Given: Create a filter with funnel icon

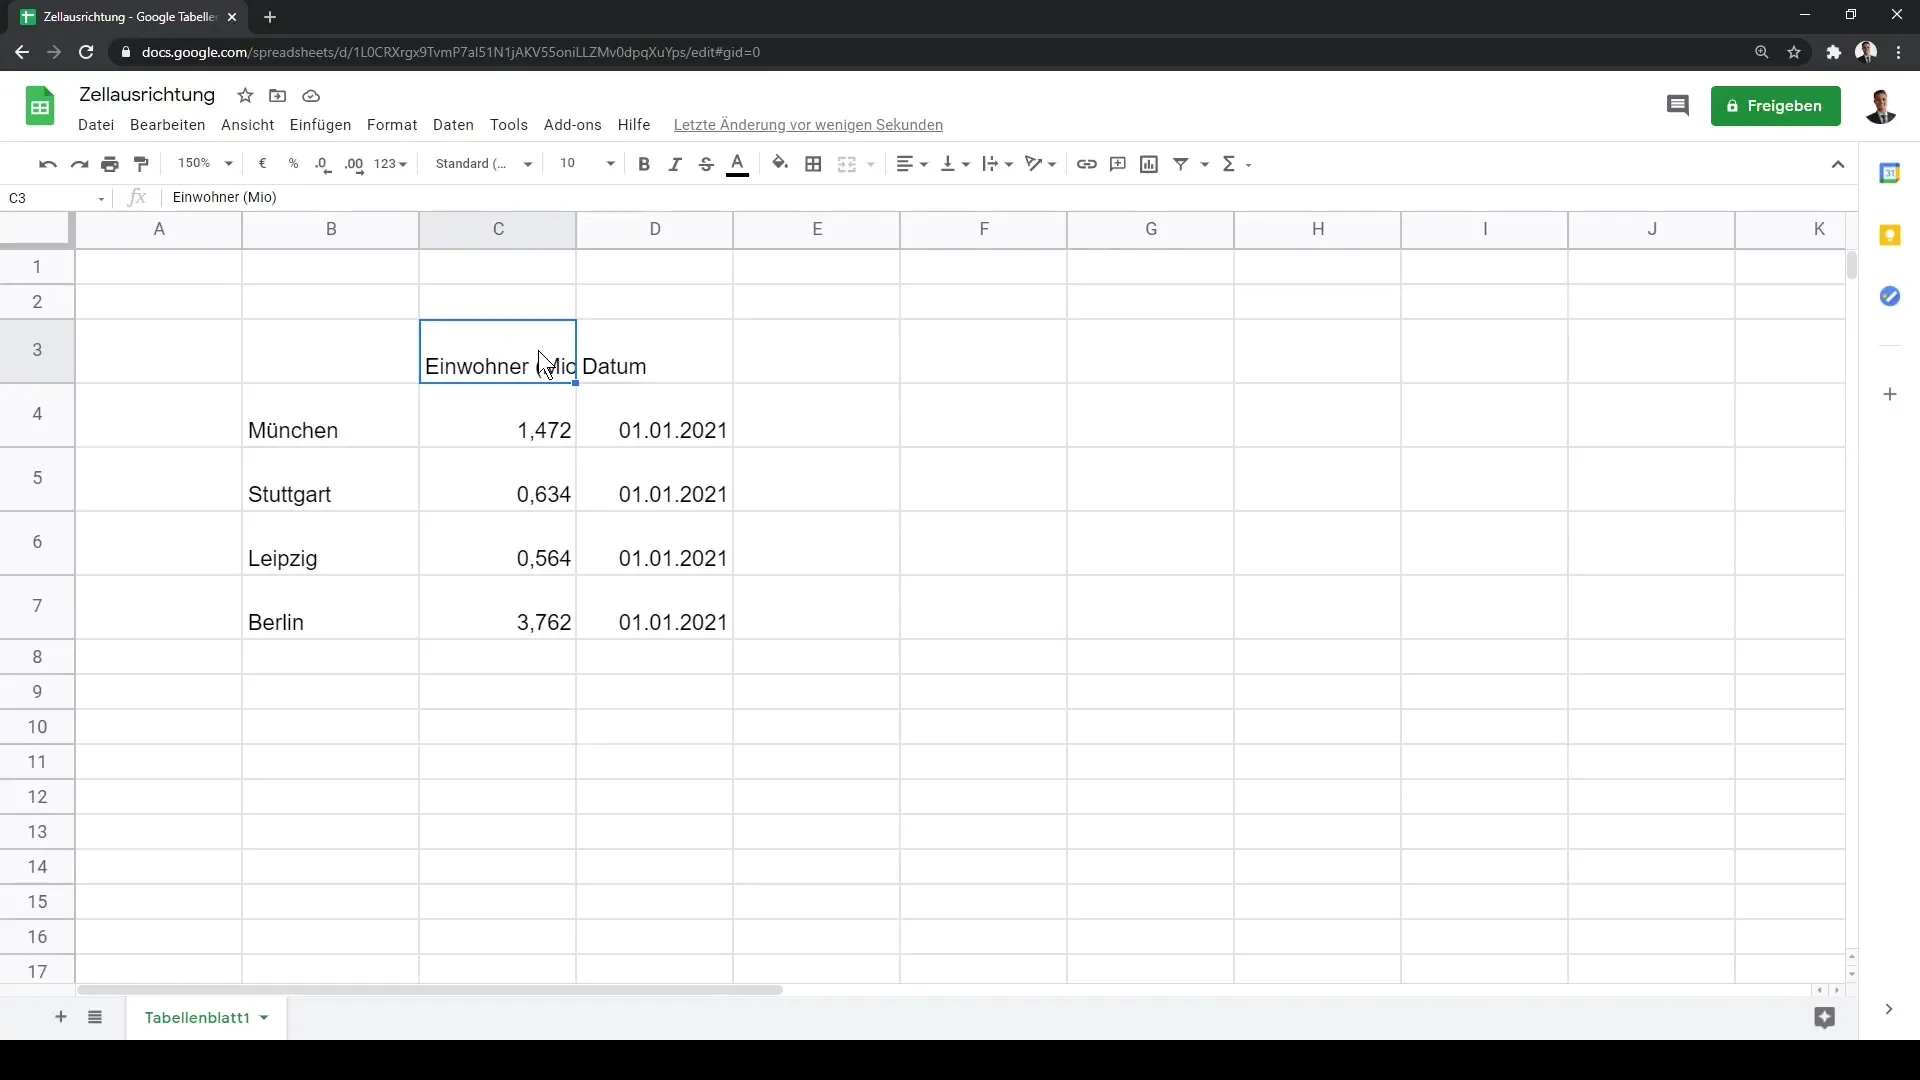Looking at the screenshot, I should 1181,164.
